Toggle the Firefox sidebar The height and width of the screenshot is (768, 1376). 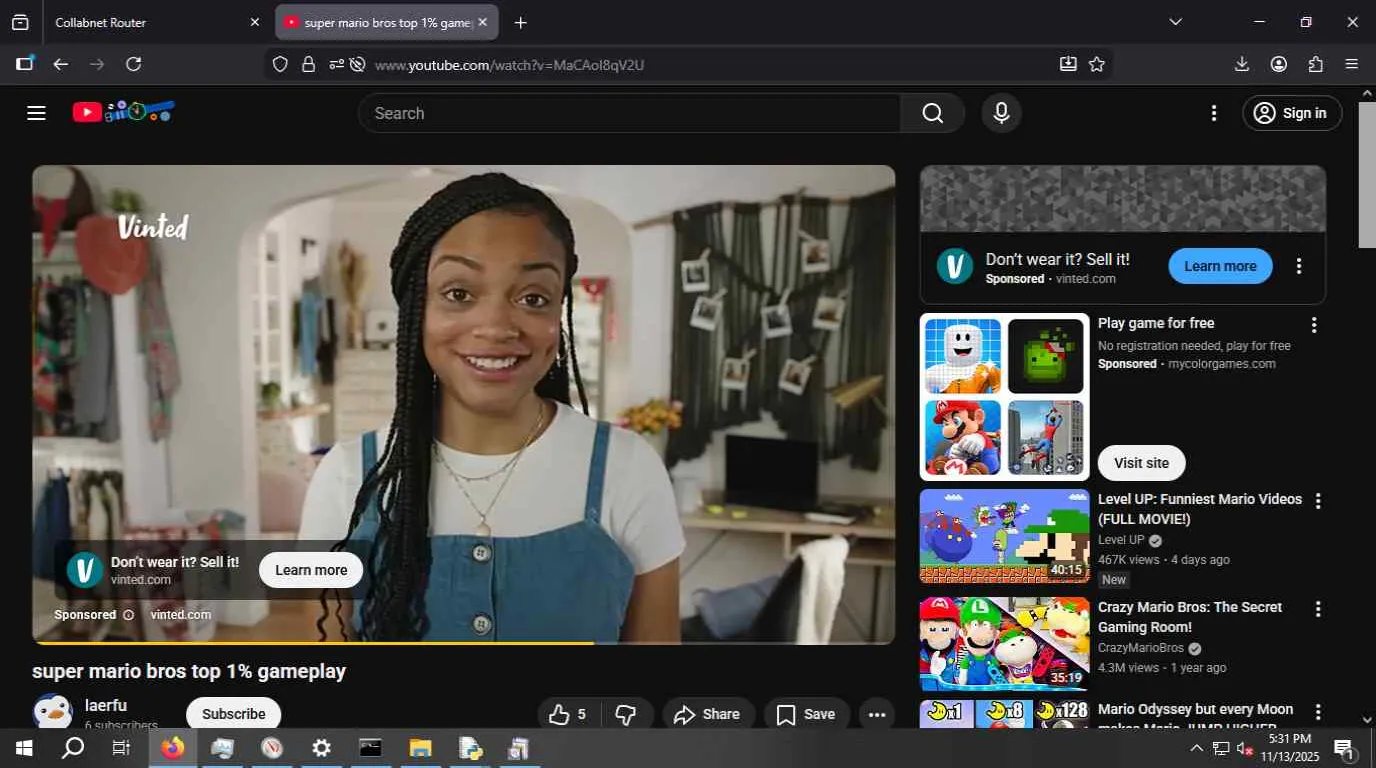[25, 64]
